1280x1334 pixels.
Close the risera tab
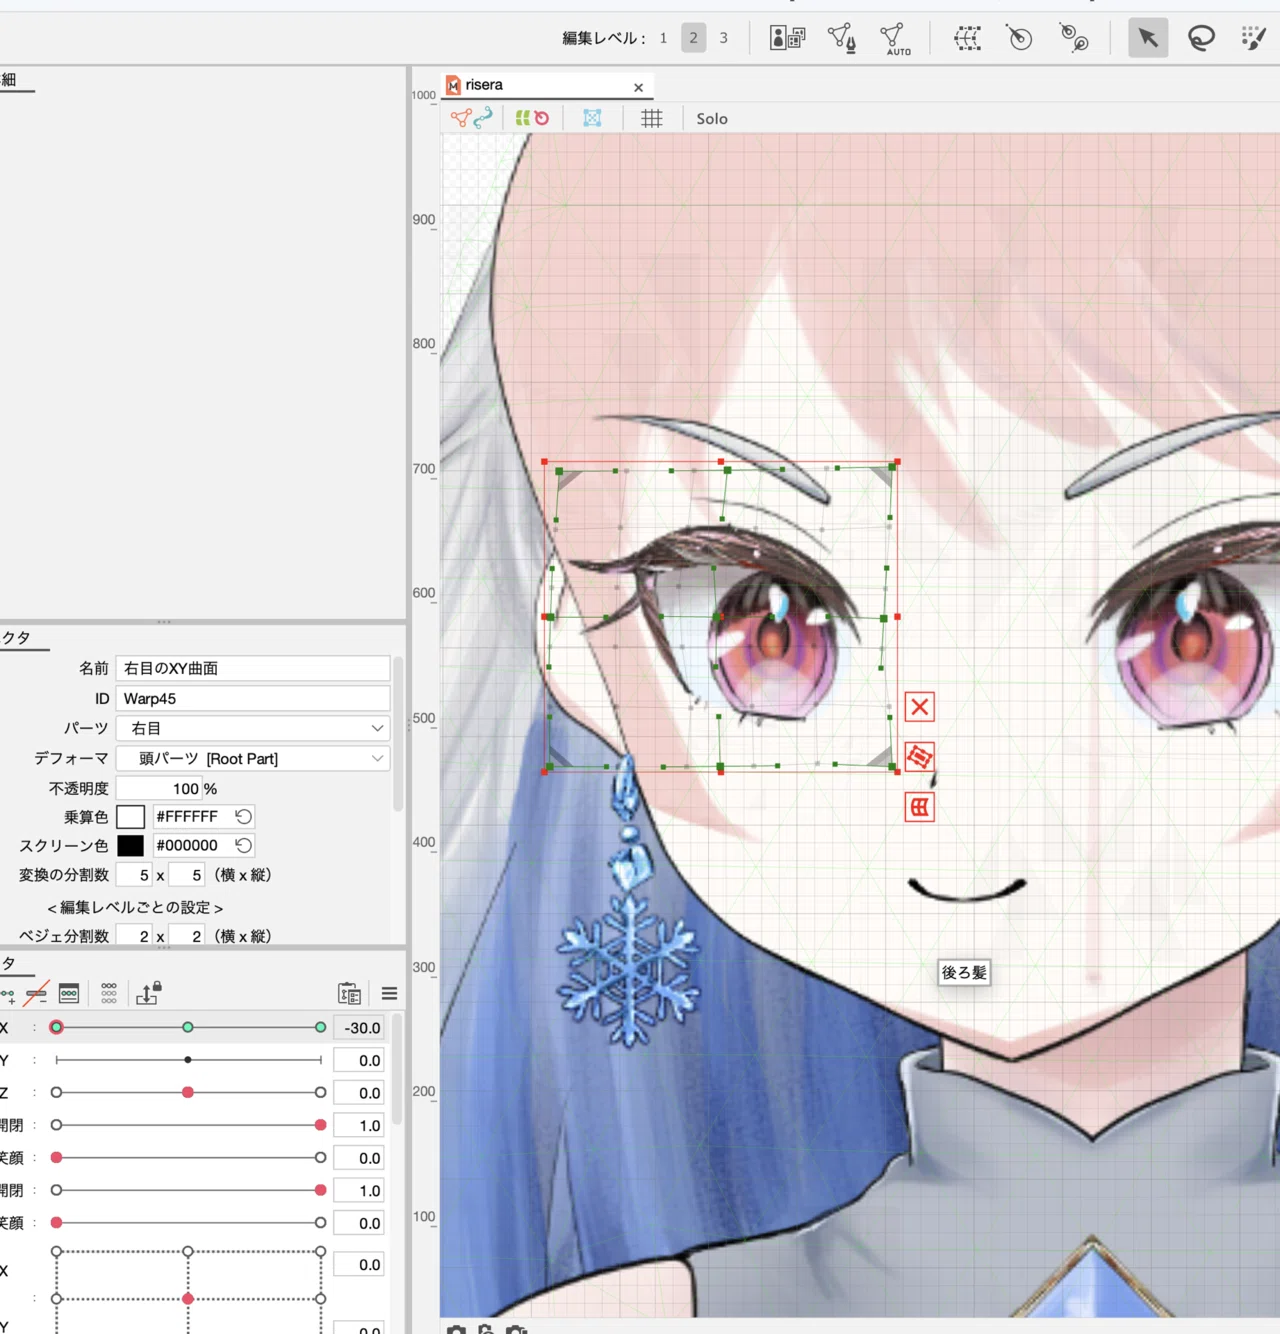pyautogui.click(x=638, y=87)
